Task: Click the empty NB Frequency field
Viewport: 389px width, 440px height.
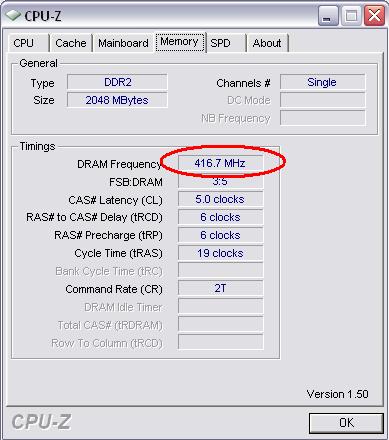Action: [323, 118]
